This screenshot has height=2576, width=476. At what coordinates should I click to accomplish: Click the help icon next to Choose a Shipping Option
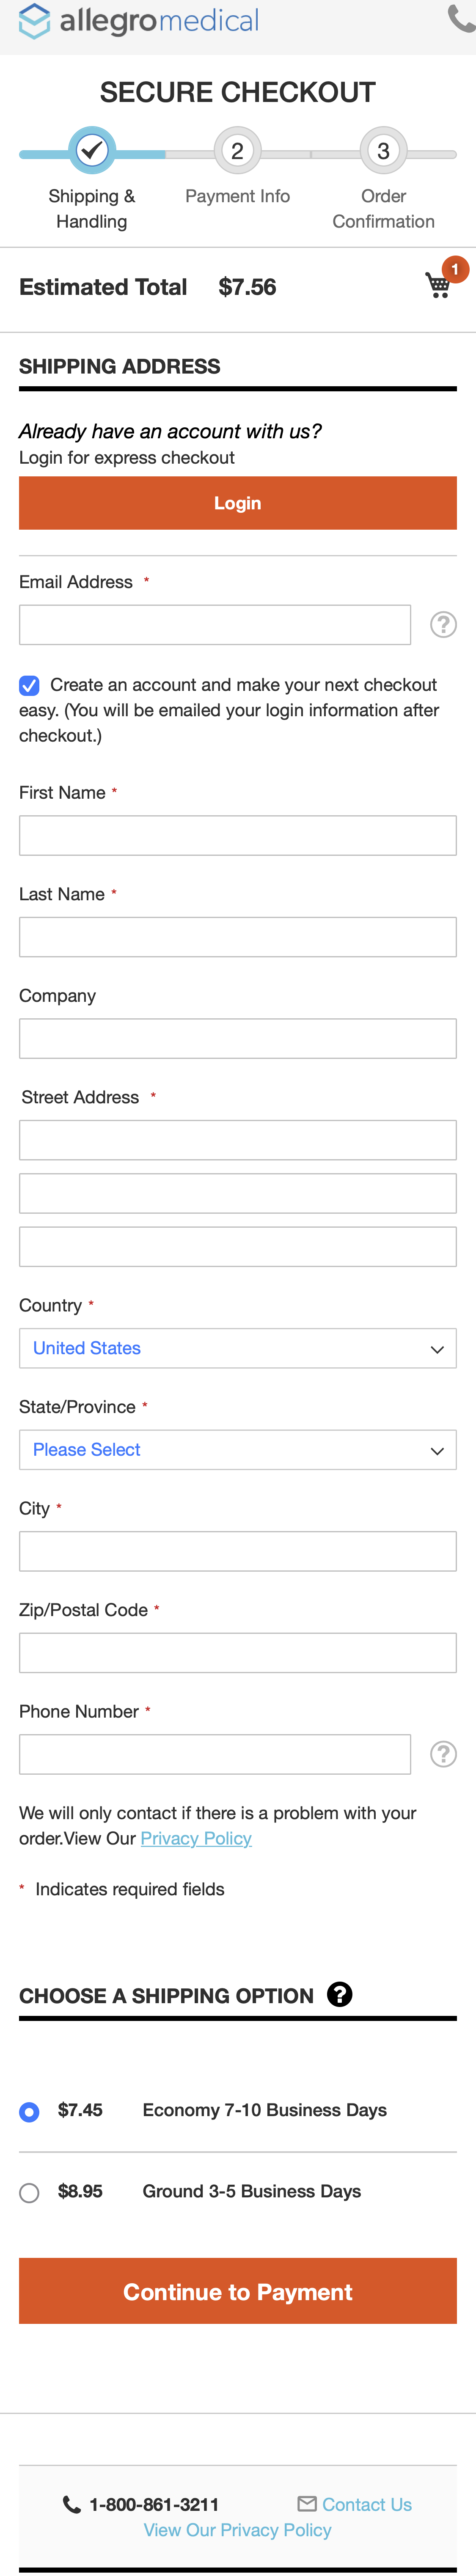[340, 1994]
